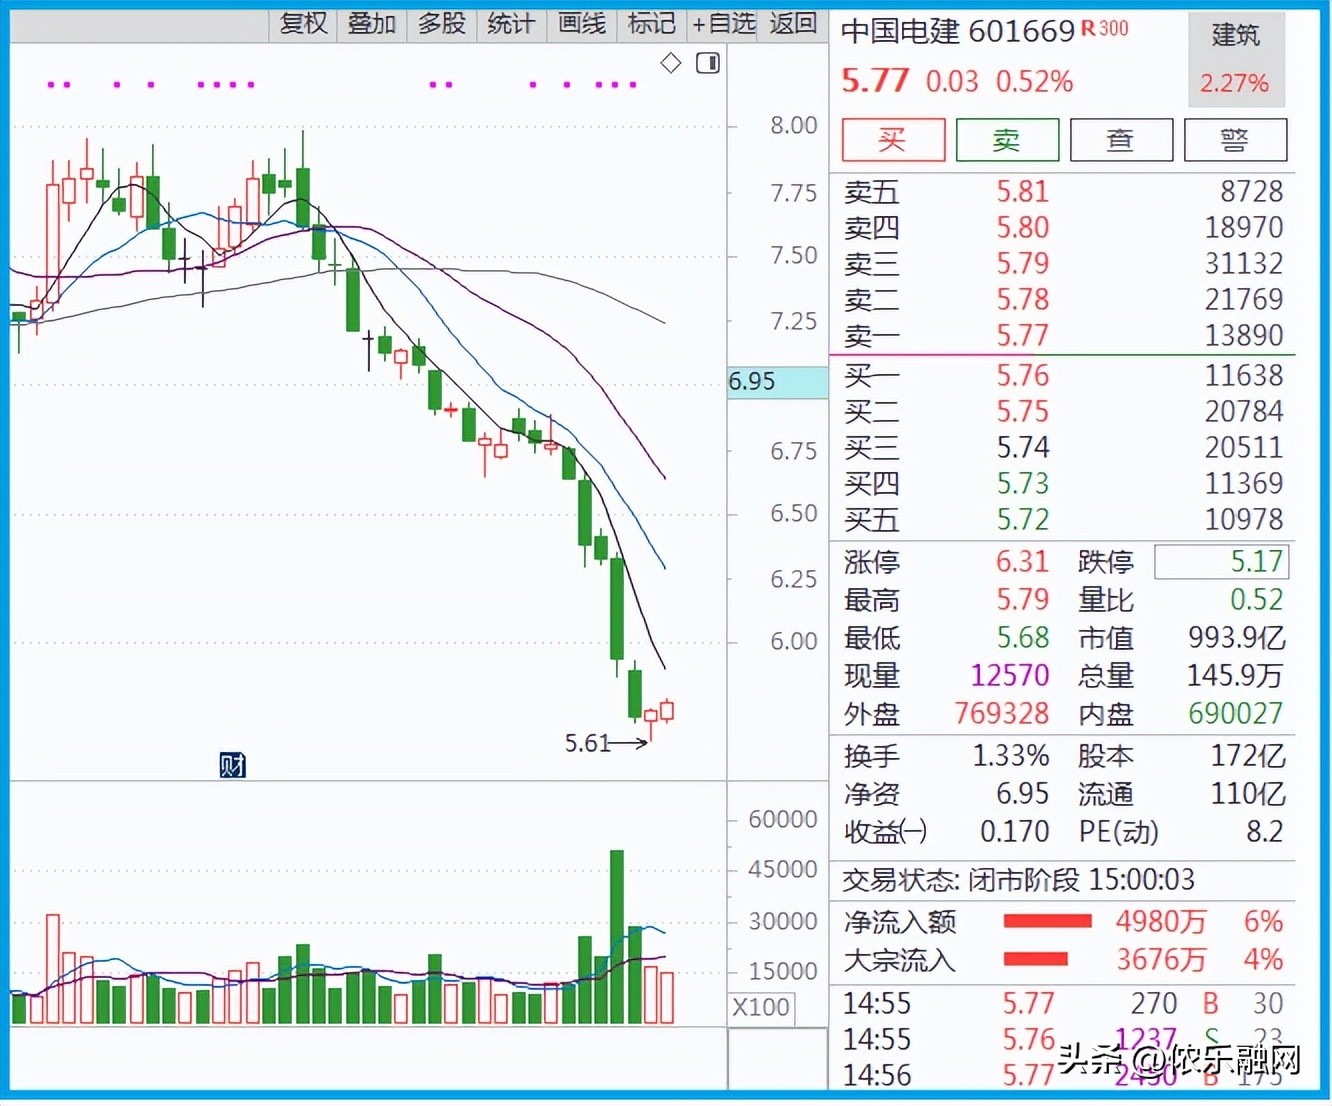Click the 涨停 limit-up value 6.31

1022,561
